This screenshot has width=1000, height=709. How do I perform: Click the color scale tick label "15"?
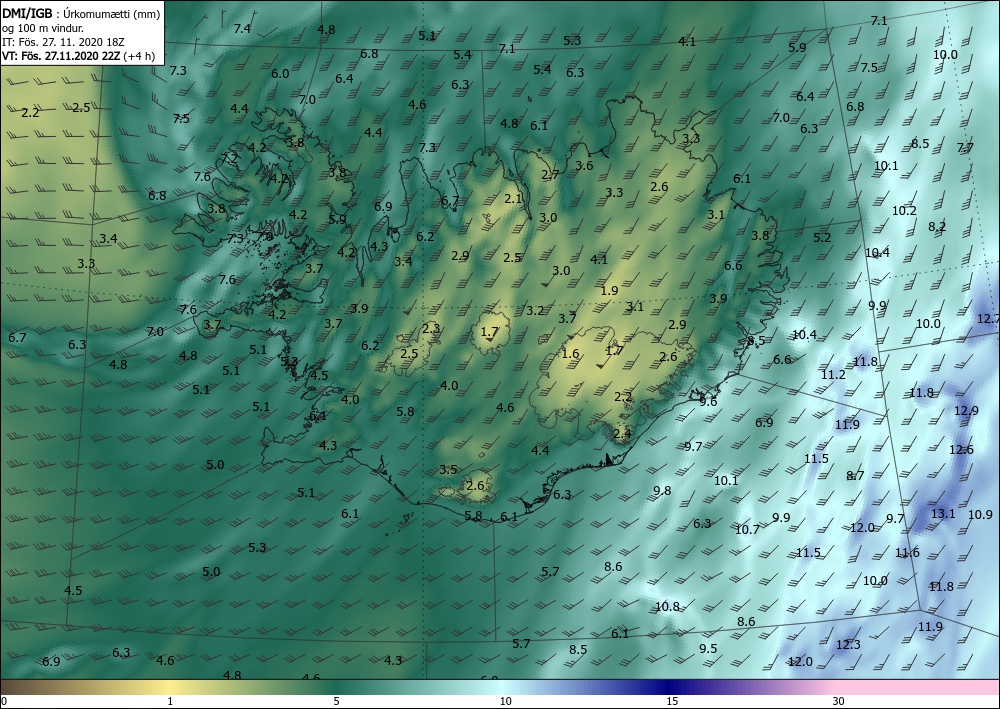[x=672, y=701]
